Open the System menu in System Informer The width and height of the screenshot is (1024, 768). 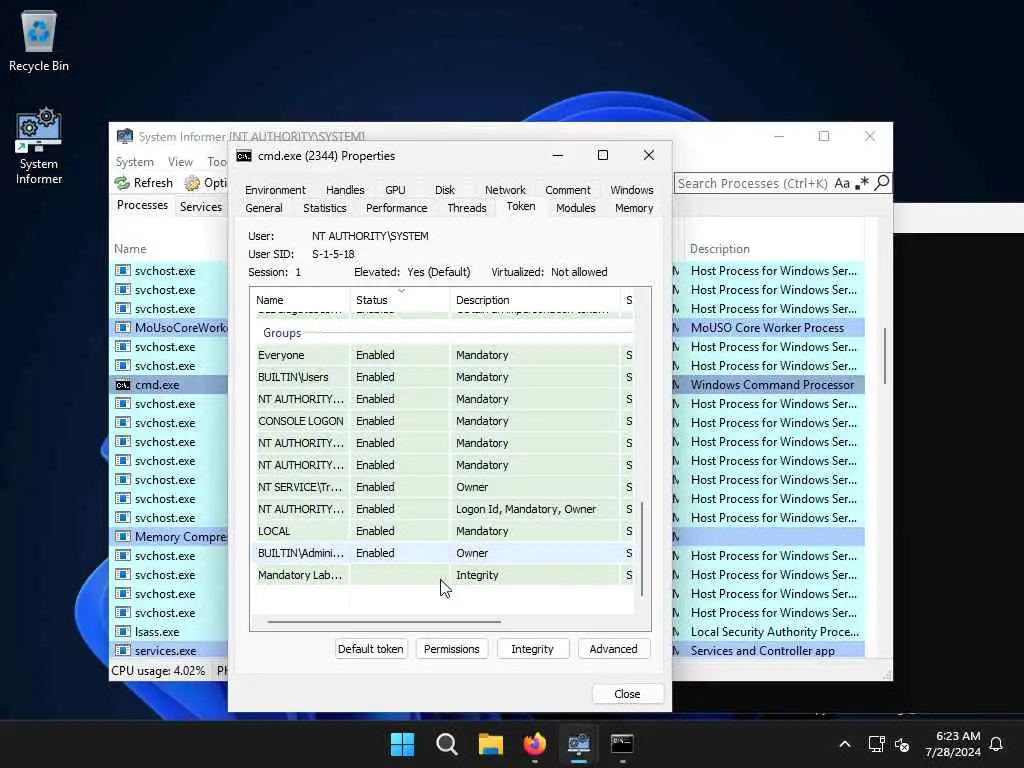[x=135, y=161]
